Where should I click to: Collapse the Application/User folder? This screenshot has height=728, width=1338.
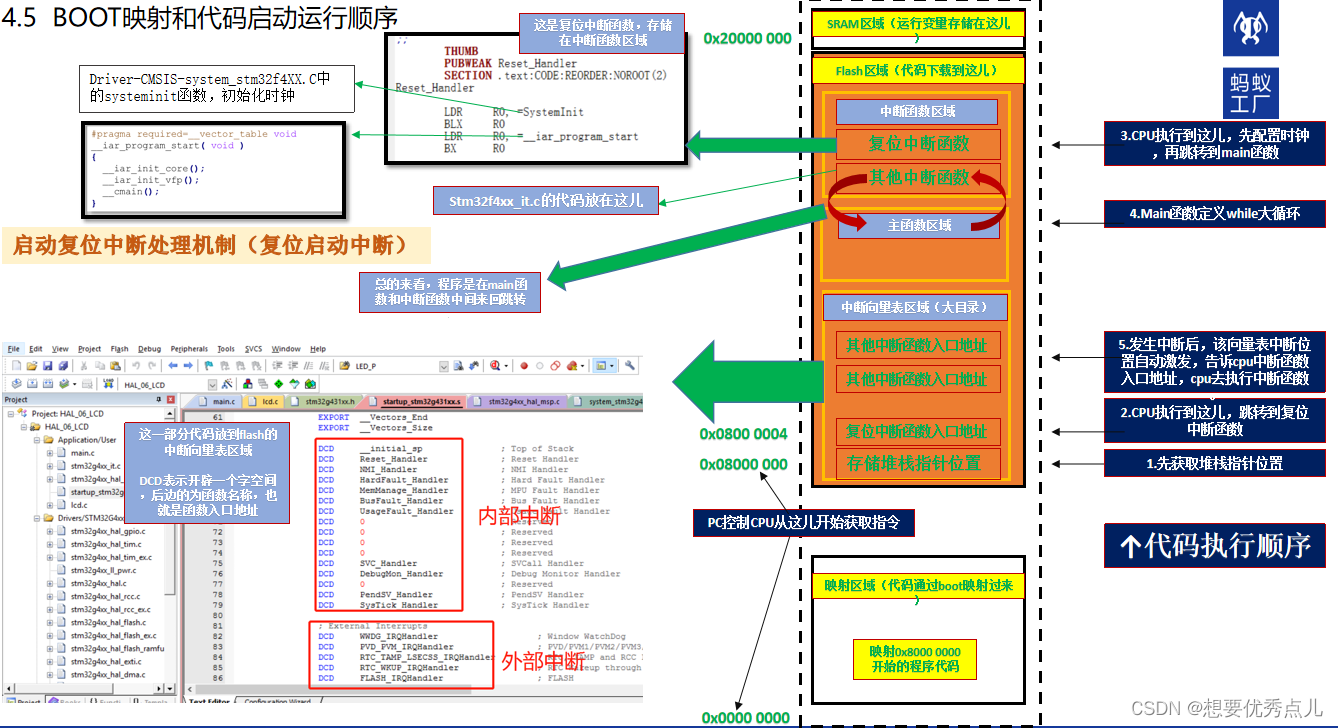(x=37, y=440)
